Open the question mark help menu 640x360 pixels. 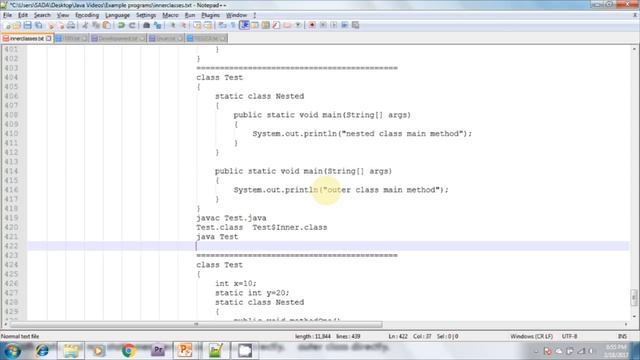254,15
